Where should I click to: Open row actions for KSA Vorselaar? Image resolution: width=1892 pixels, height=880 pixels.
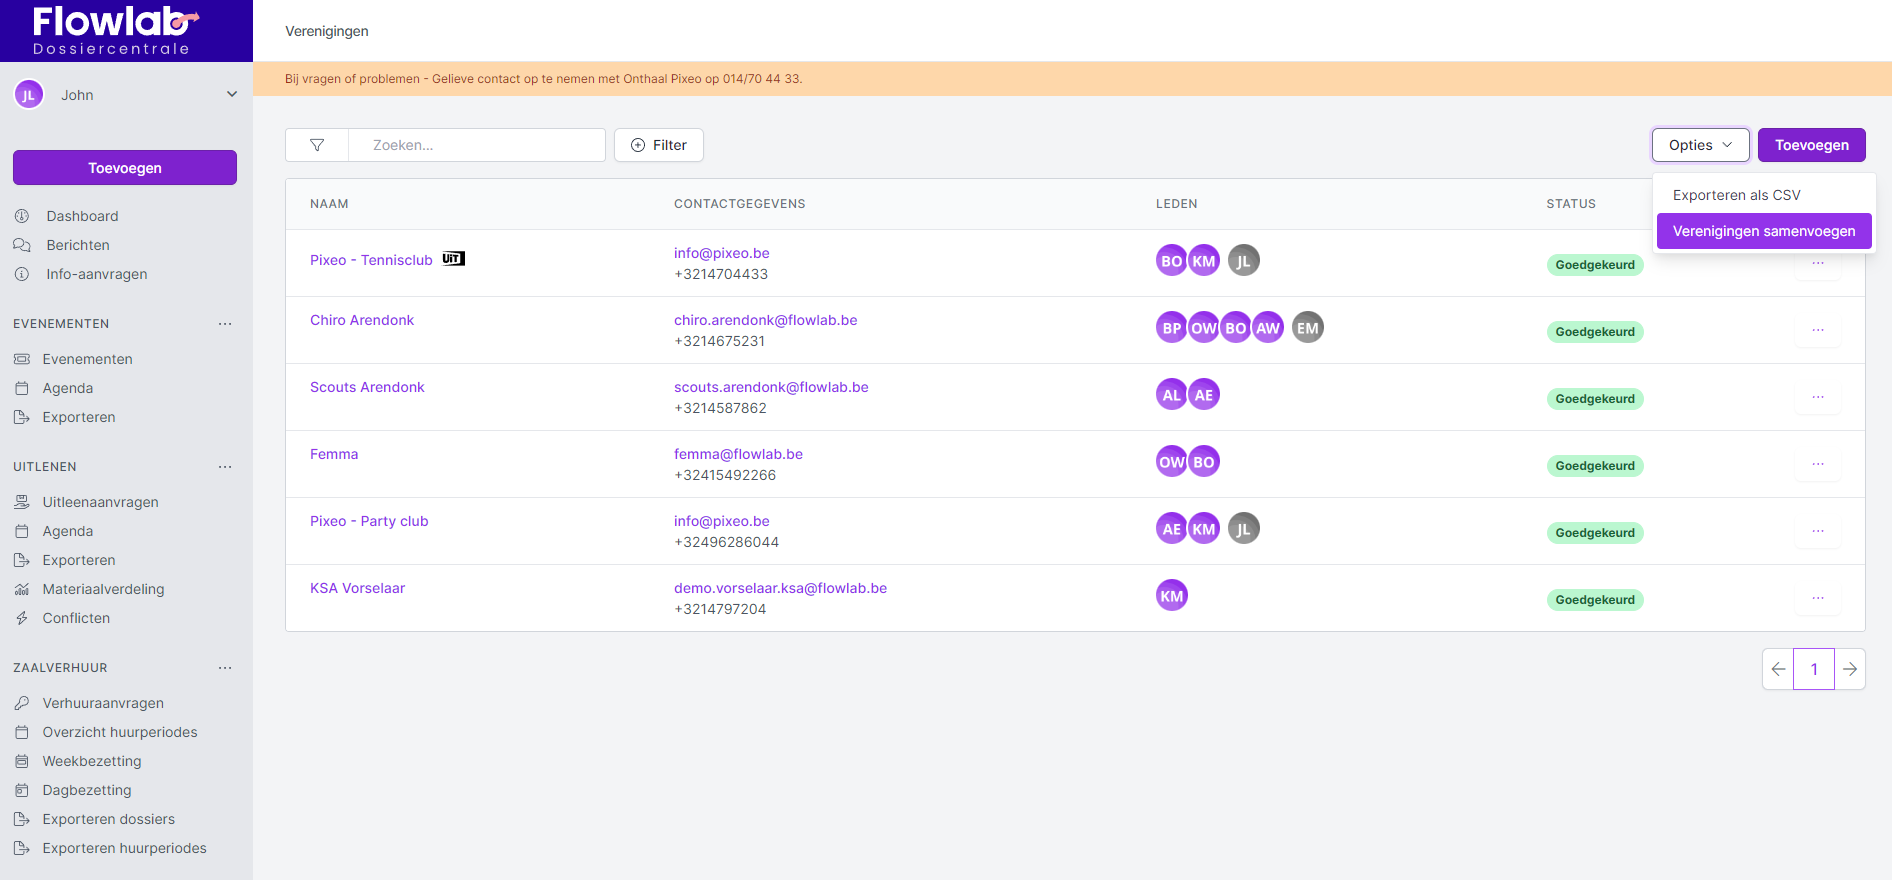(x=1817, y=598)
